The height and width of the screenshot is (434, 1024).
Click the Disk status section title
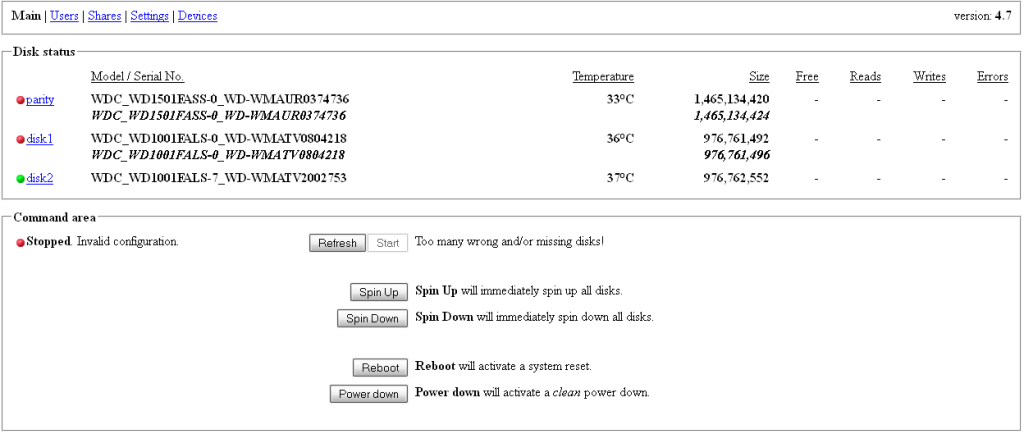click(44, 52)
